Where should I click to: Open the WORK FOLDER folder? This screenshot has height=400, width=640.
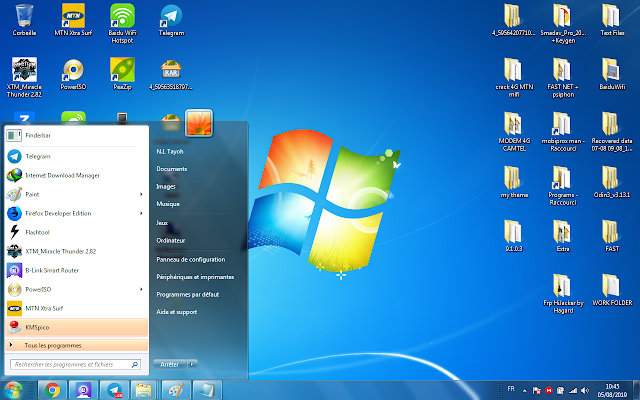[x=612, y=290]
